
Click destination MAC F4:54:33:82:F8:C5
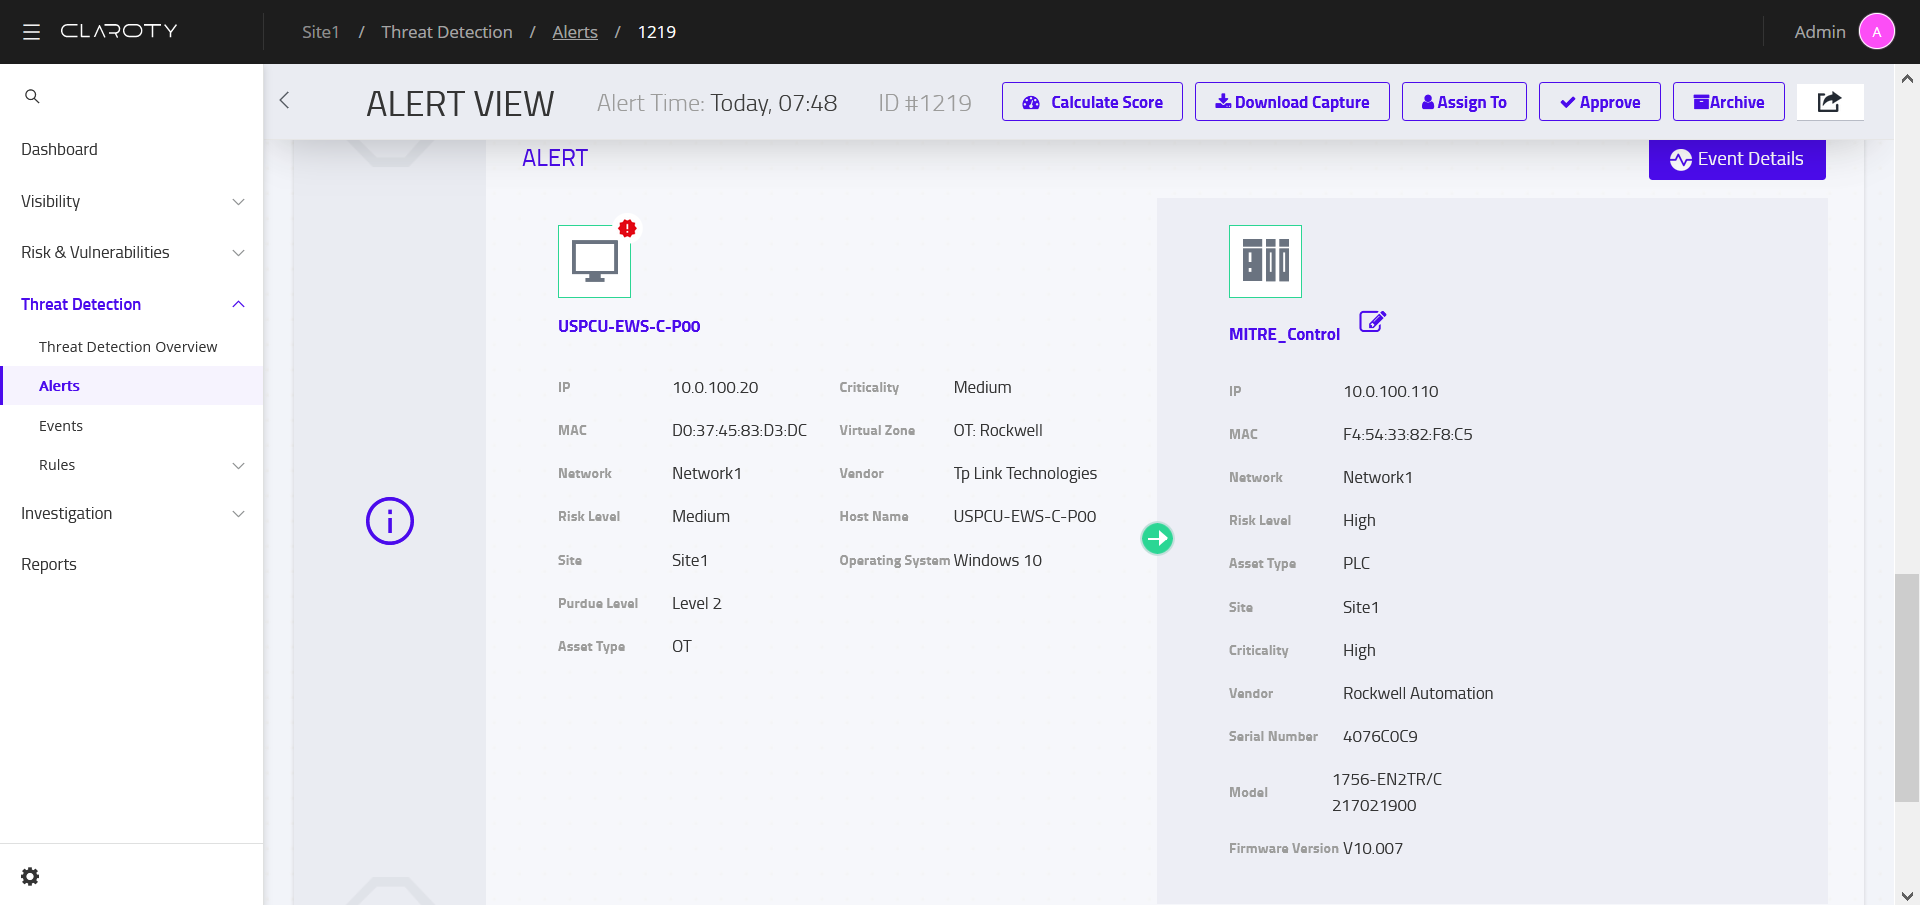(x=1407, y=434)
